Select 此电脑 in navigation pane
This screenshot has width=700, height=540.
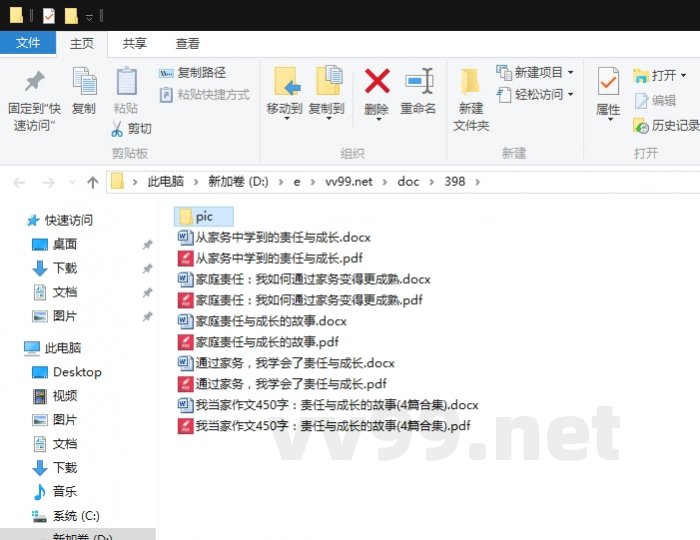(53, 348)
